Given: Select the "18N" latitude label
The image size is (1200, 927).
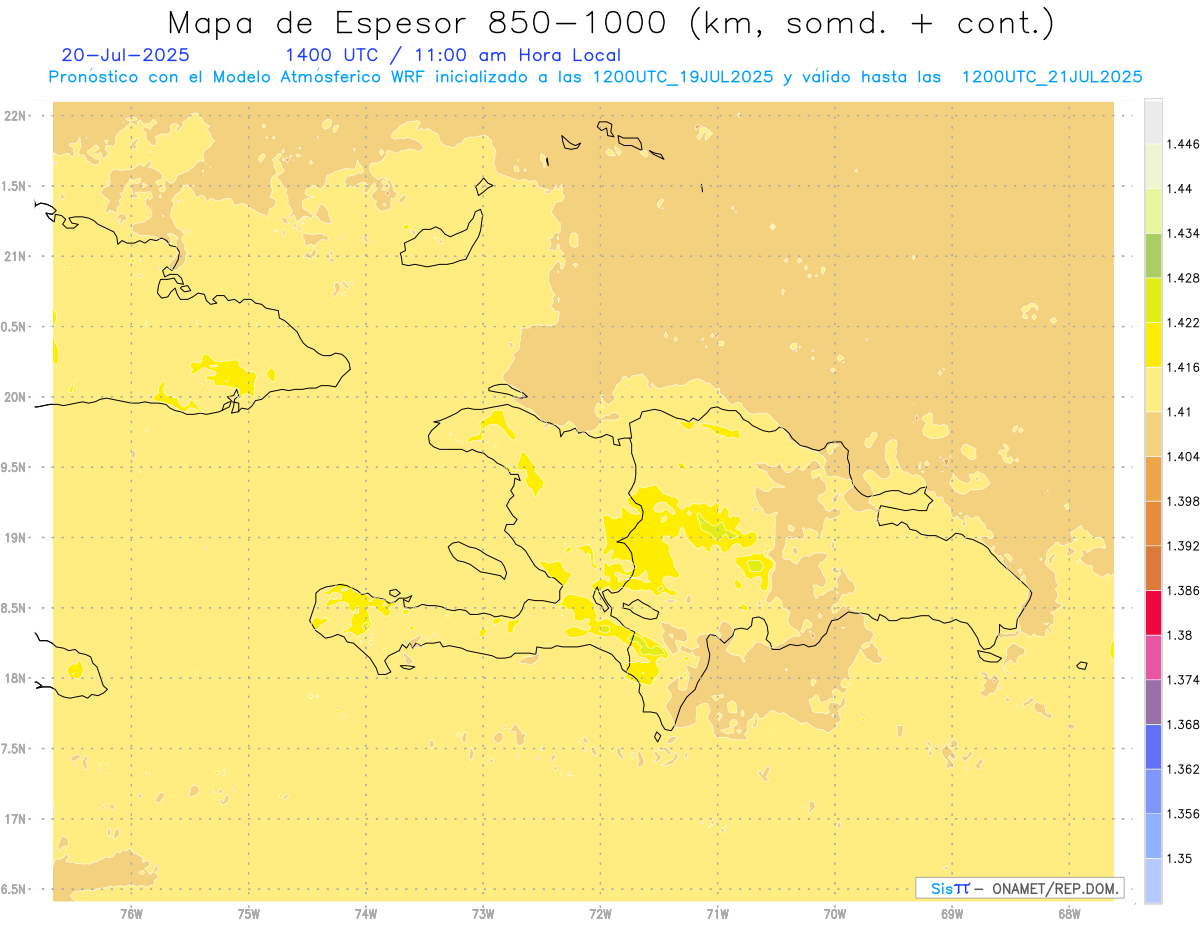Looking at the screenshot, I should click(x=15, y=678).
